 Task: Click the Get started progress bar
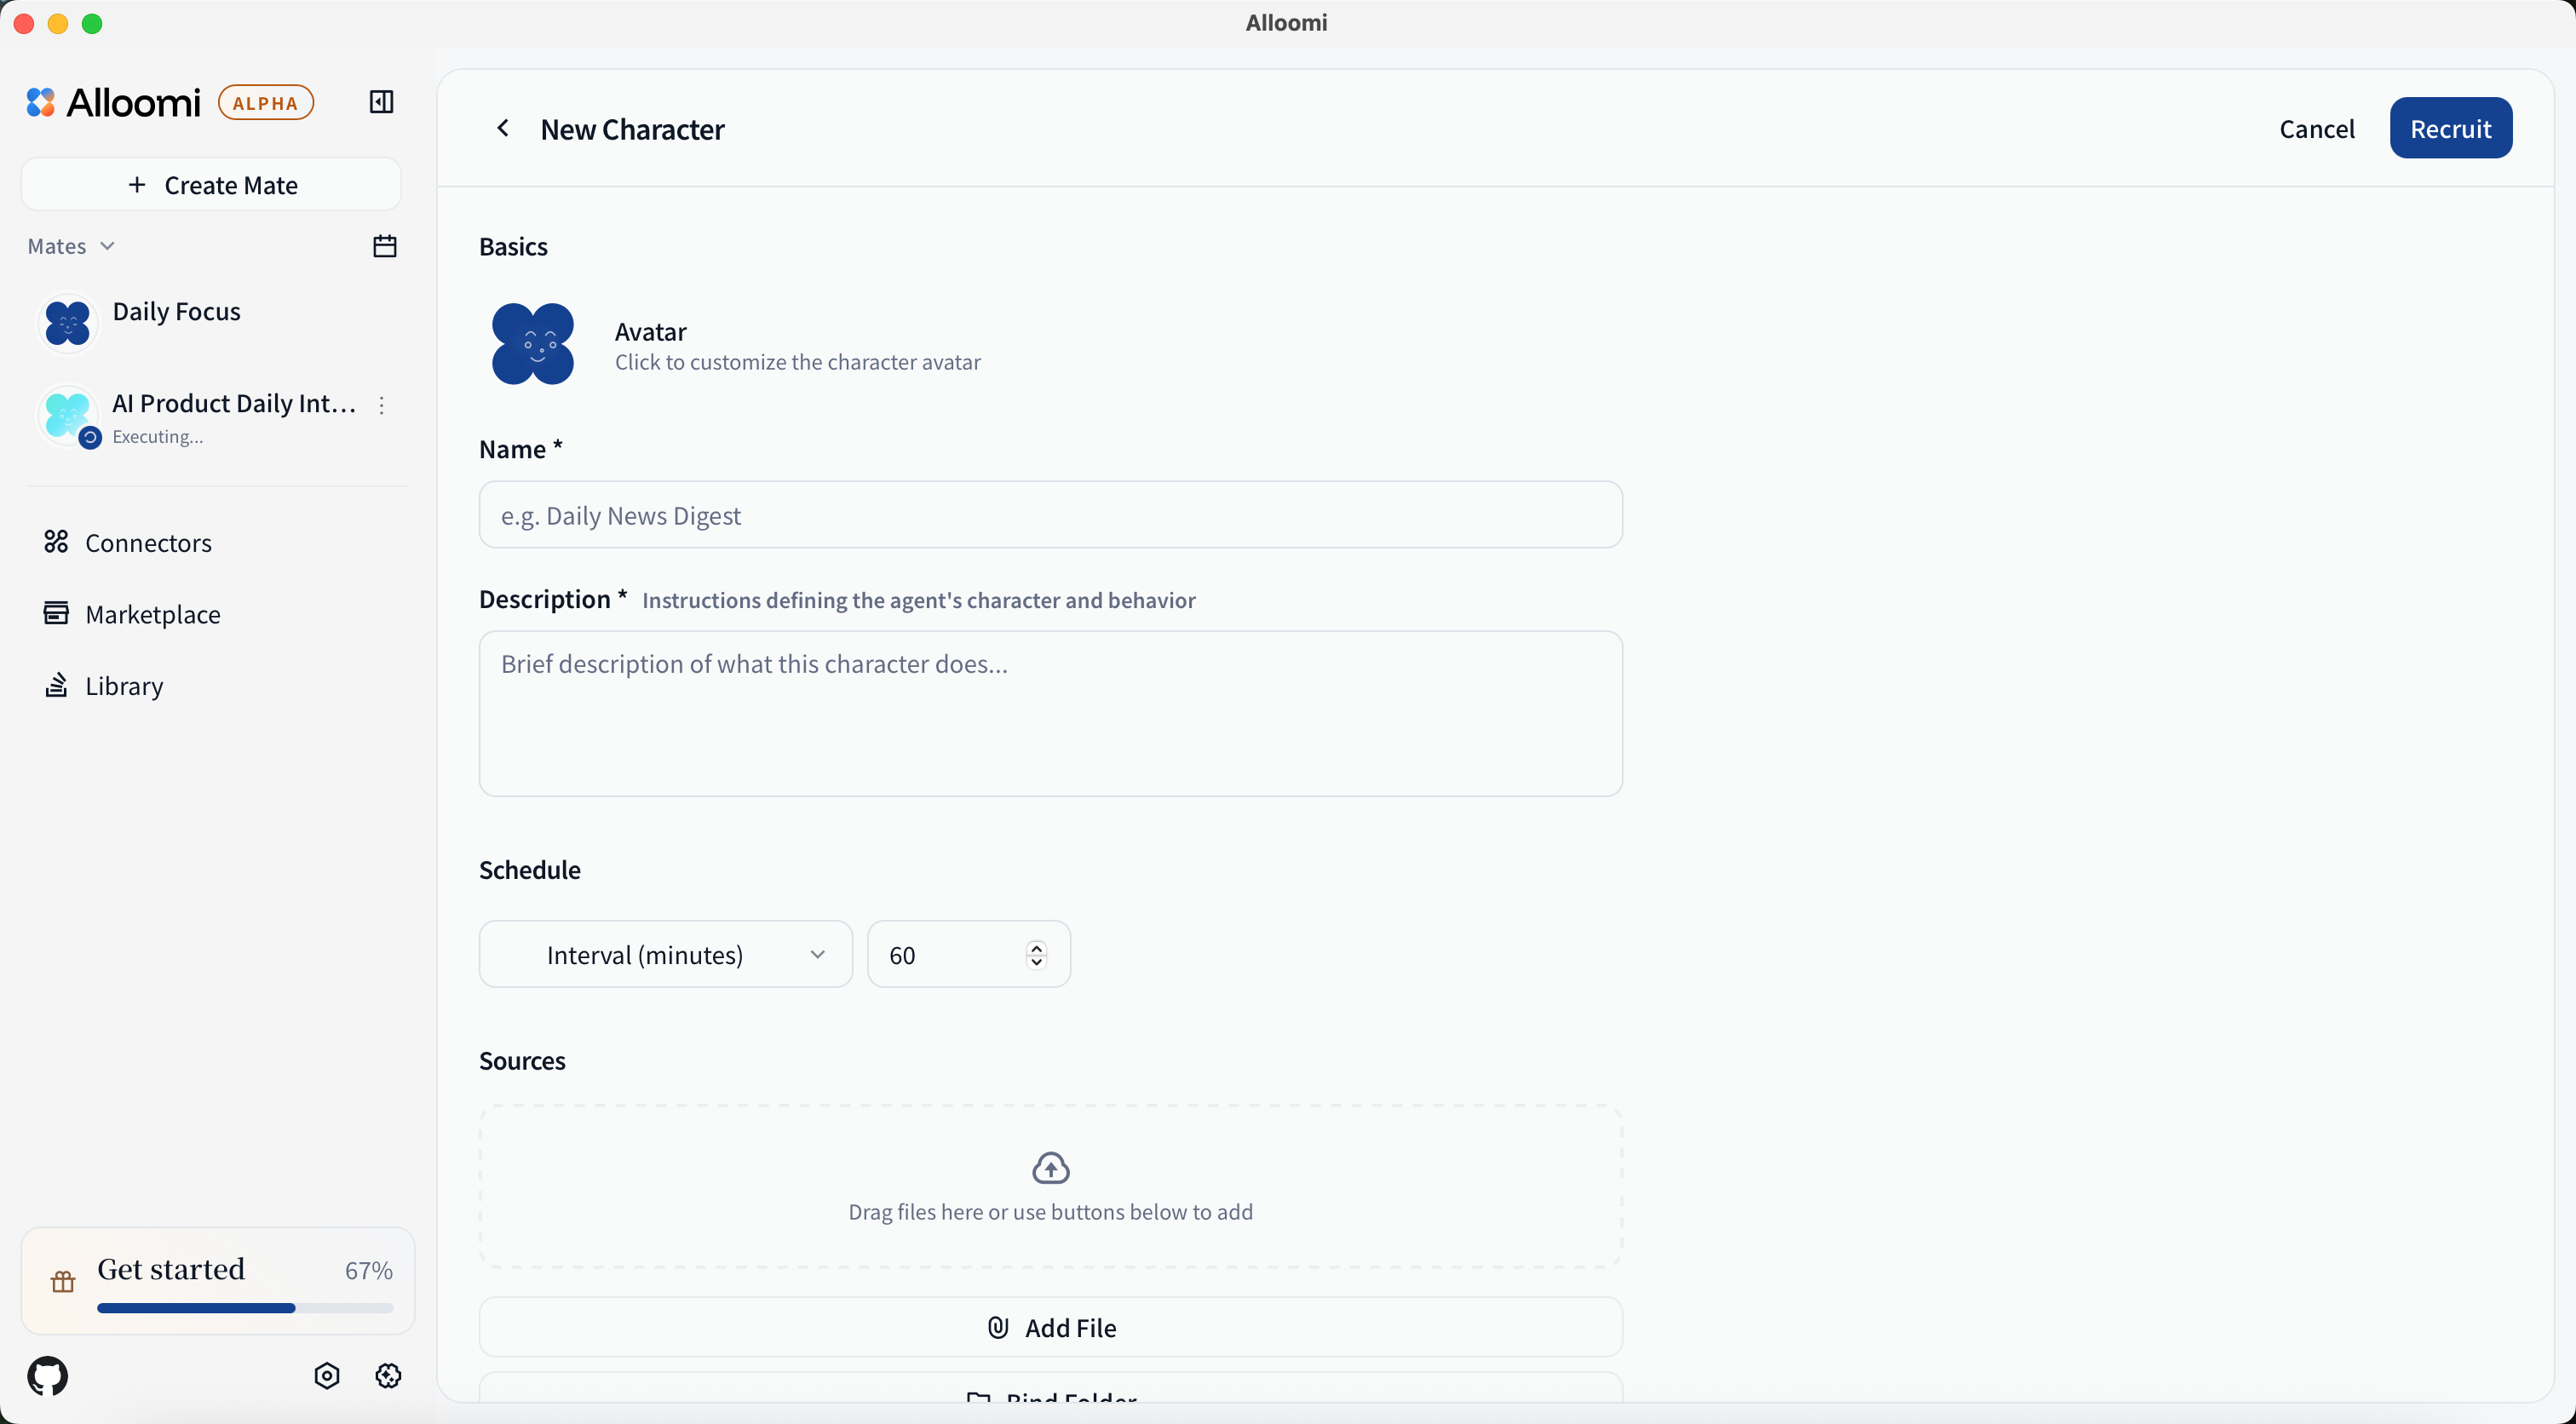pos(245,1308)
